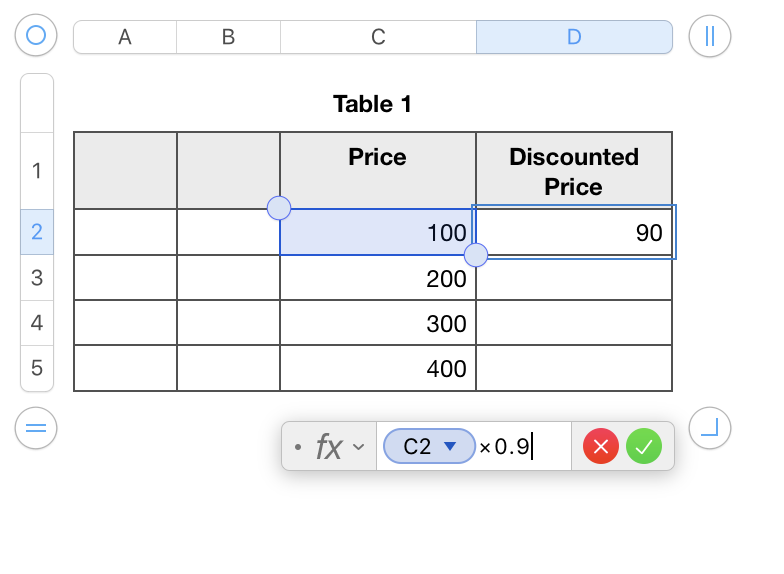
Task: Click the top-left selection range handle
Action: pos(279,208)
